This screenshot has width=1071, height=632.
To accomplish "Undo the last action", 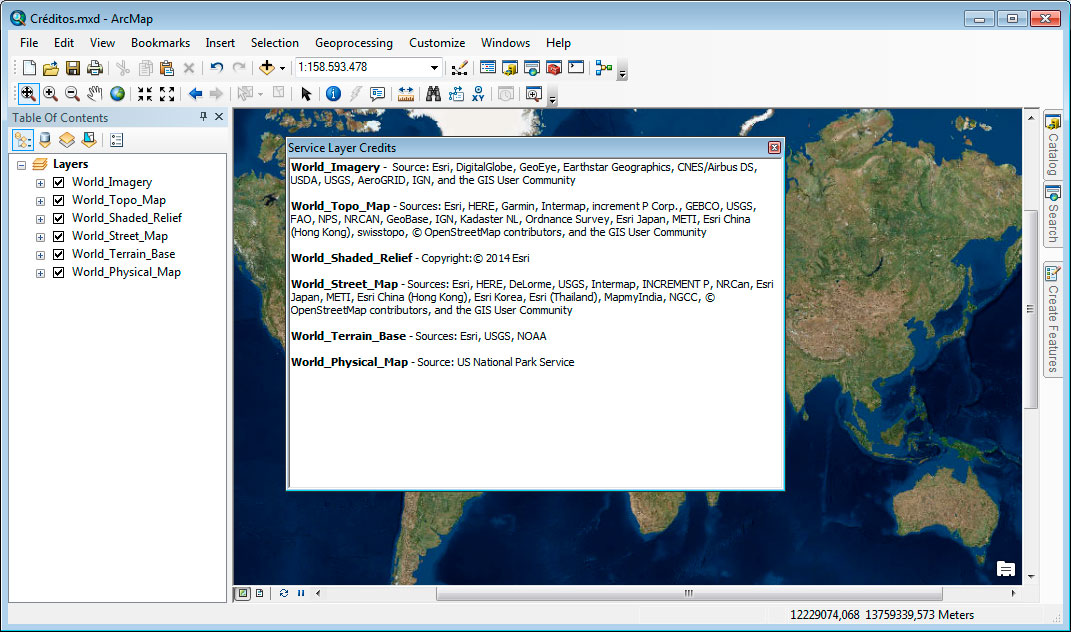I will click(217, 68).
